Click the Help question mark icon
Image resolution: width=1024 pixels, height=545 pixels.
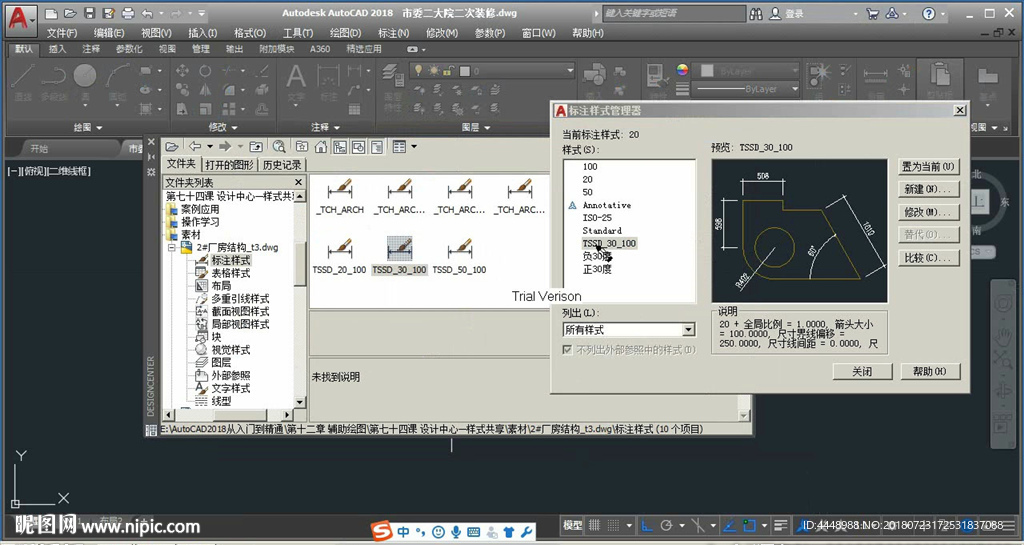tap(929, 13)
